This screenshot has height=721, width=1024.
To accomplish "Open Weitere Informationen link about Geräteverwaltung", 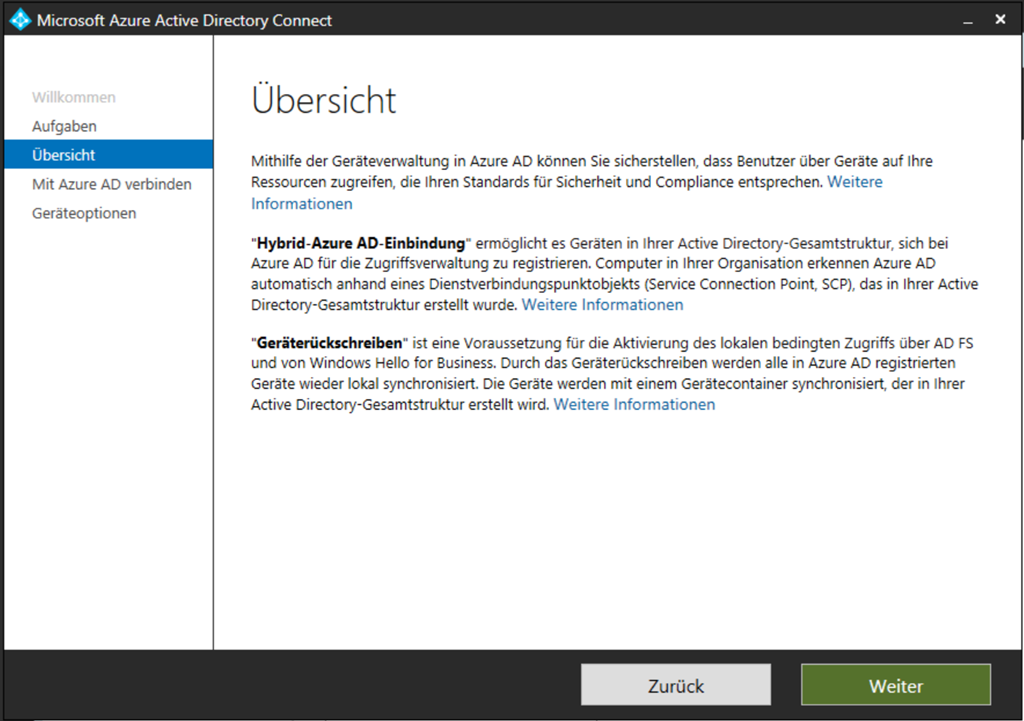I will click(x=301, y=204).
